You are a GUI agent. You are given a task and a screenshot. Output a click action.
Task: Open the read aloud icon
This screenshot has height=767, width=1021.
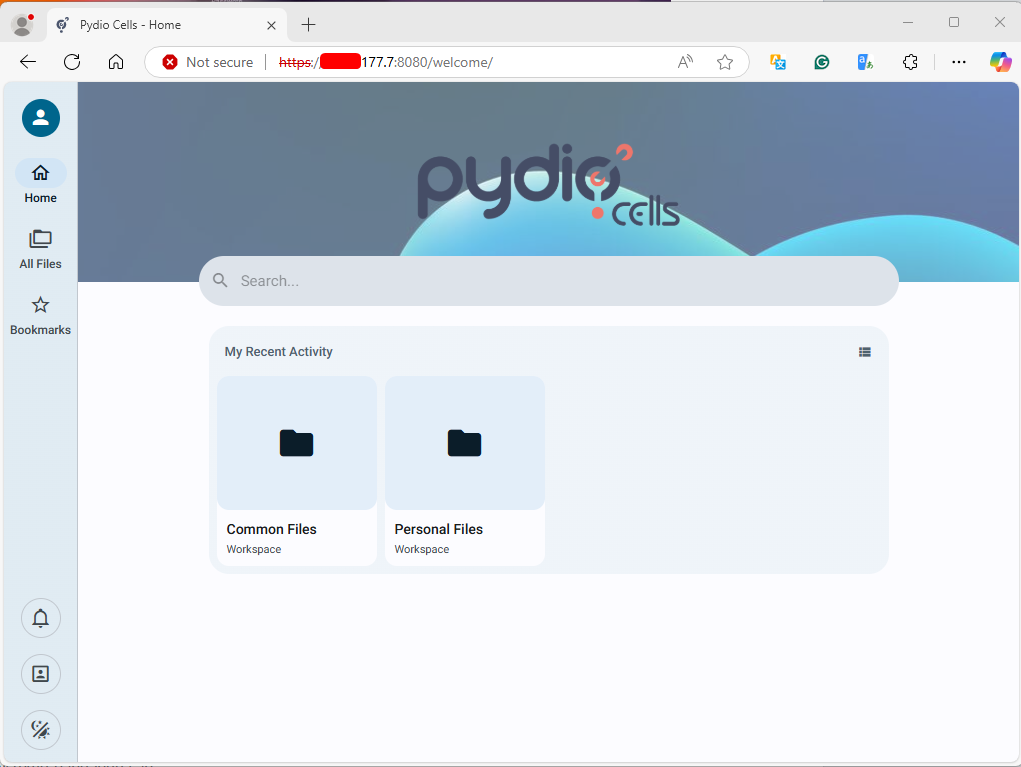[x=685, y=62]
